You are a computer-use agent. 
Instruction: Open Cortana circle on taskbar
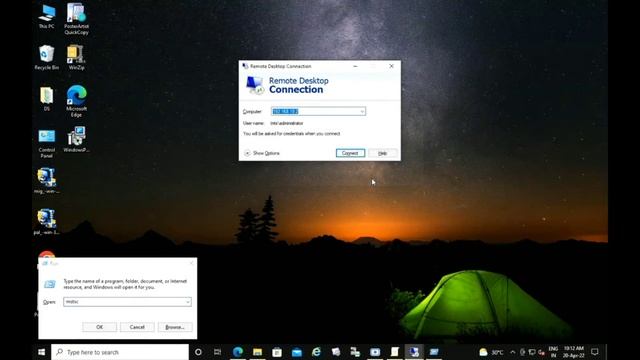198,352
